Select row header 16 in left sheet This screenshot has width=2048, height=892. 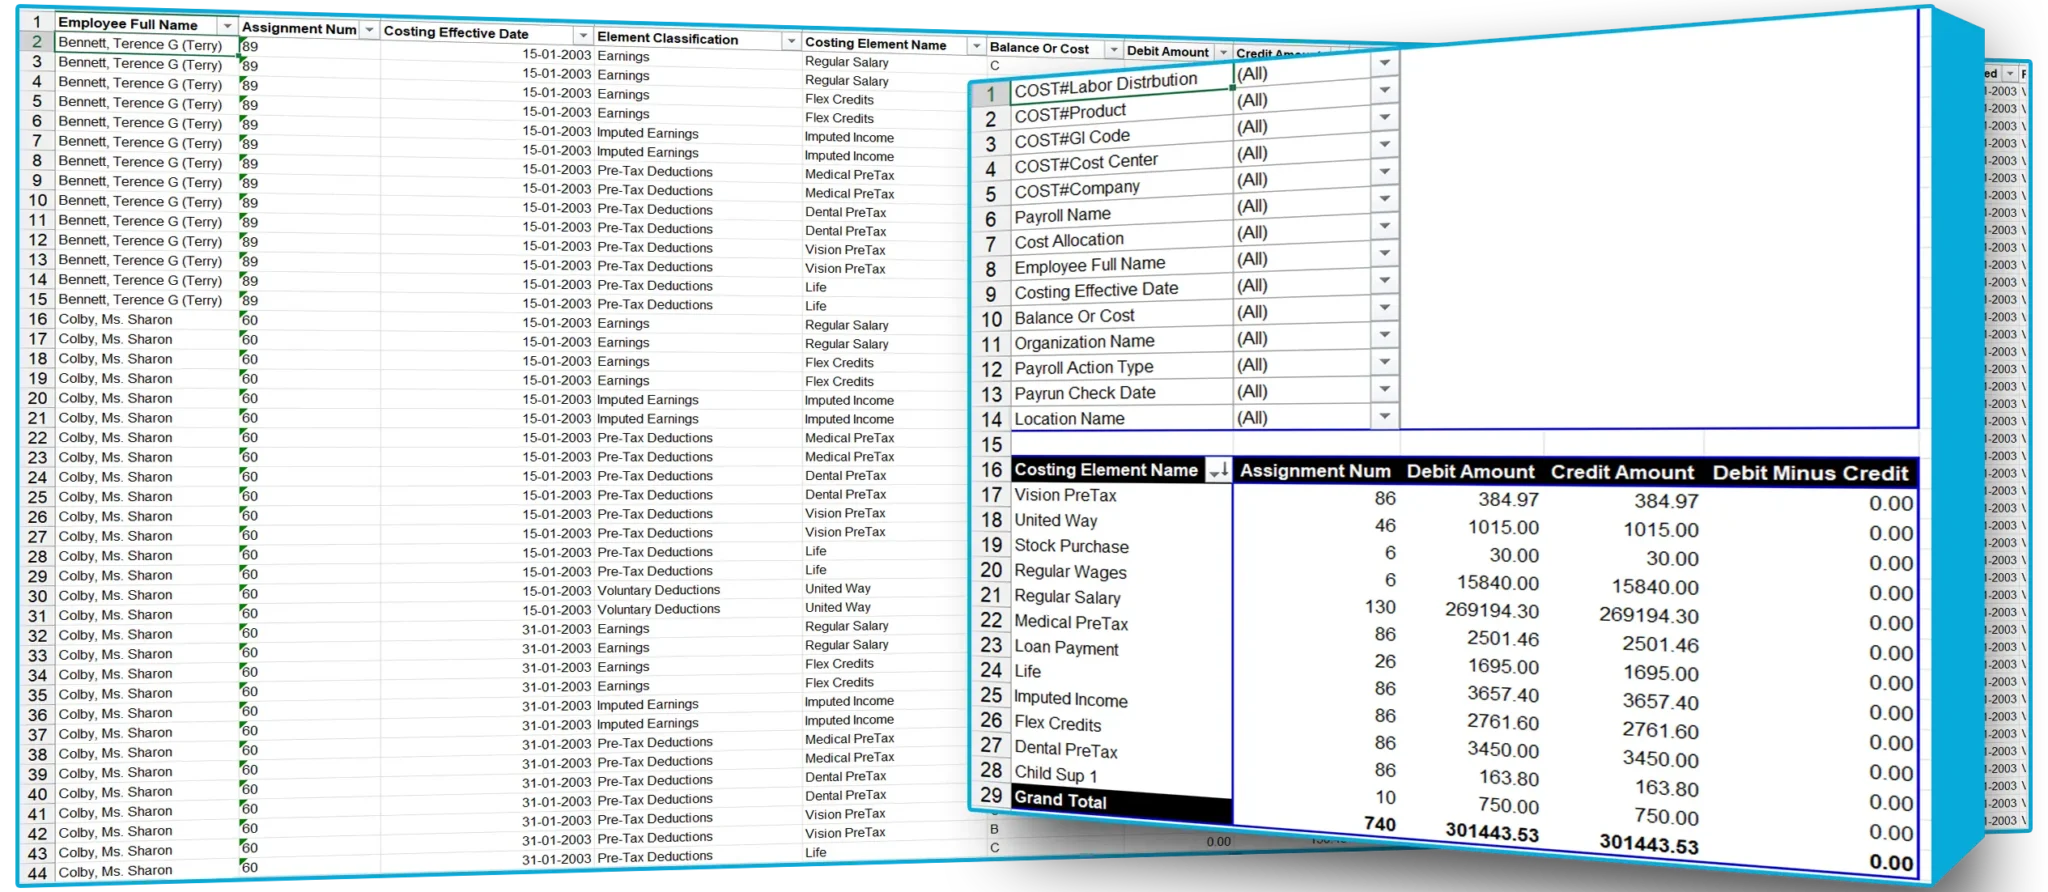(x=37, y=320)
